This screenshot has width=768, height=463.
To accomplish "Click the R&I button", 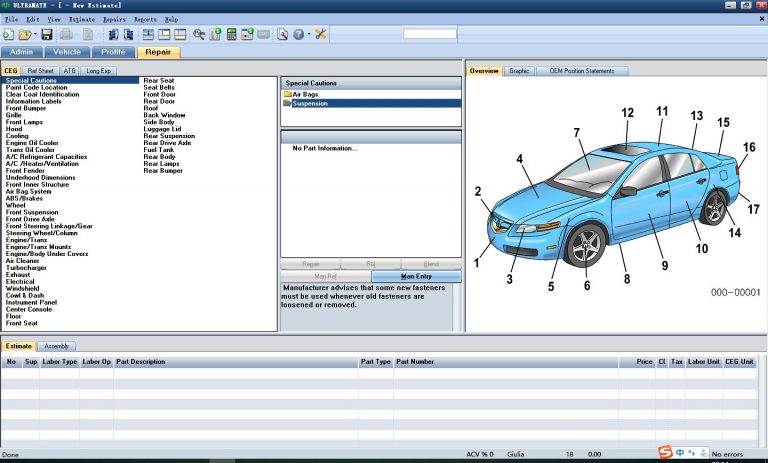I will click(371, 264).
